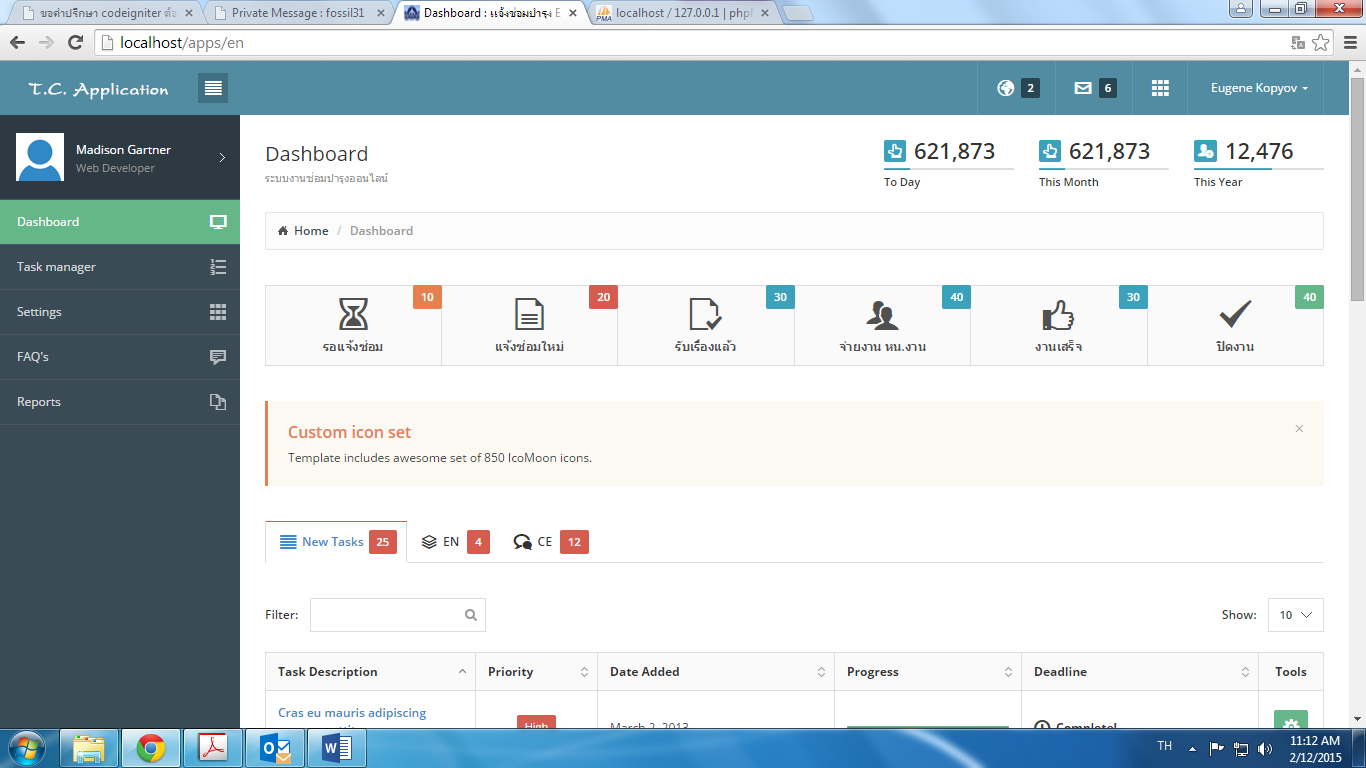Open Windows Start menu
Image resolution: width=1366 pixels, height=768 pixels.
point(25,748)
